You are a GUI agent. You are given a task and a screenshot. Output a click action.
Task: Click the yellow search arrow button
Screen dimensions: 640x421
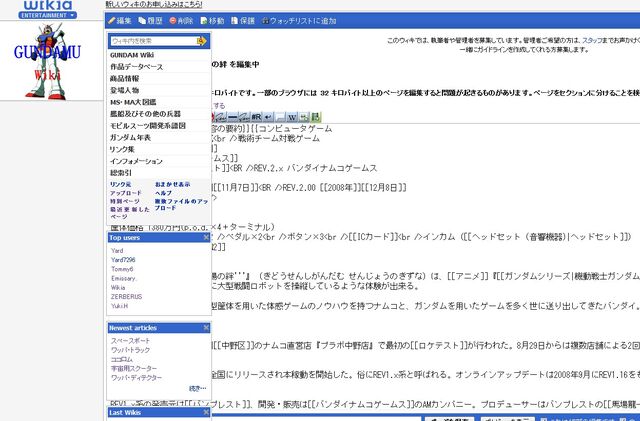click(202, 41)
